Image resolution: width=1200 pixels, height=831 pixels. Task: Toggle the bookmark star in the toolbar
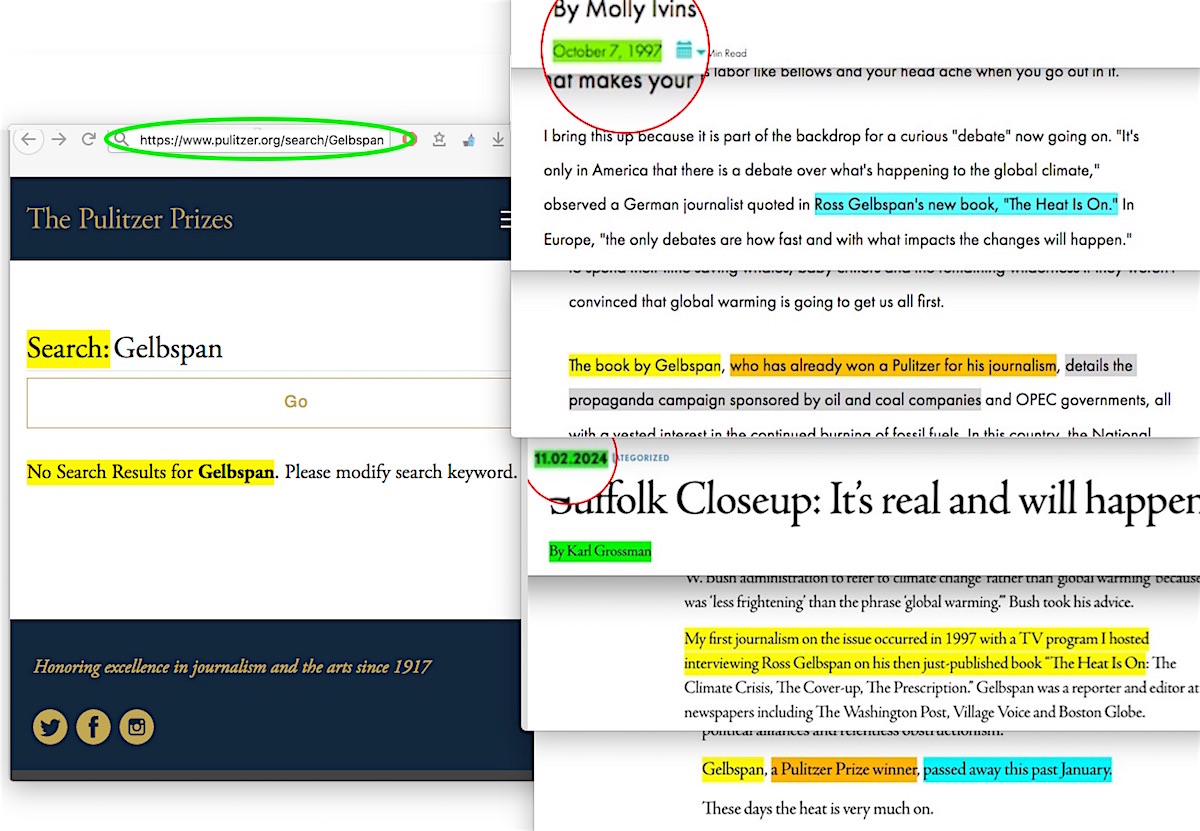438,140
